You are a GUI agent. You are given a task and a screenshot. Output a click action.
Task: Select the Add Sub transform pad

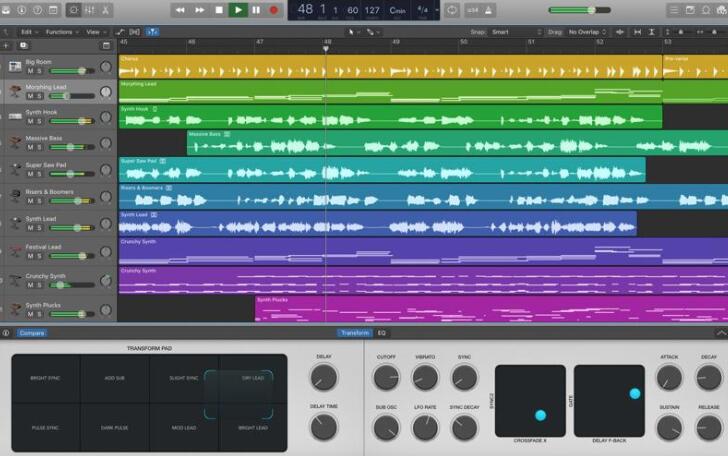[x=115, y=378]
